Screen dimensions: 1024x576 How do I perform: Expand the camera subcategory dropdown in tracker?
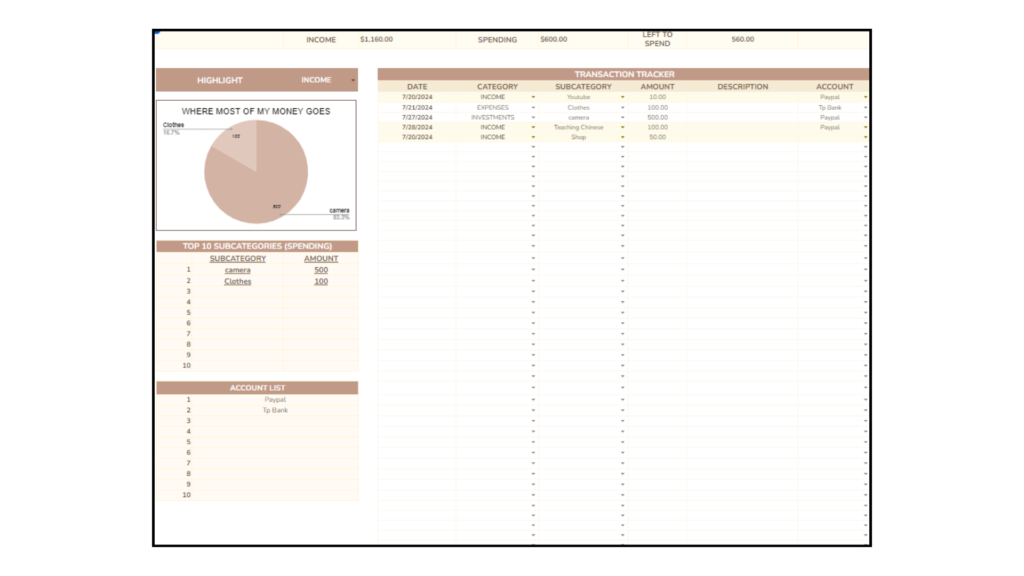point(622,118)
